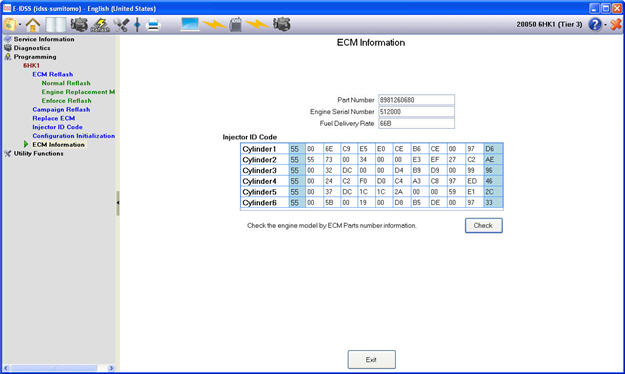Click cell 2A in Cylinder5 row
The image size is (625, 374).
(x=402, y=192)
